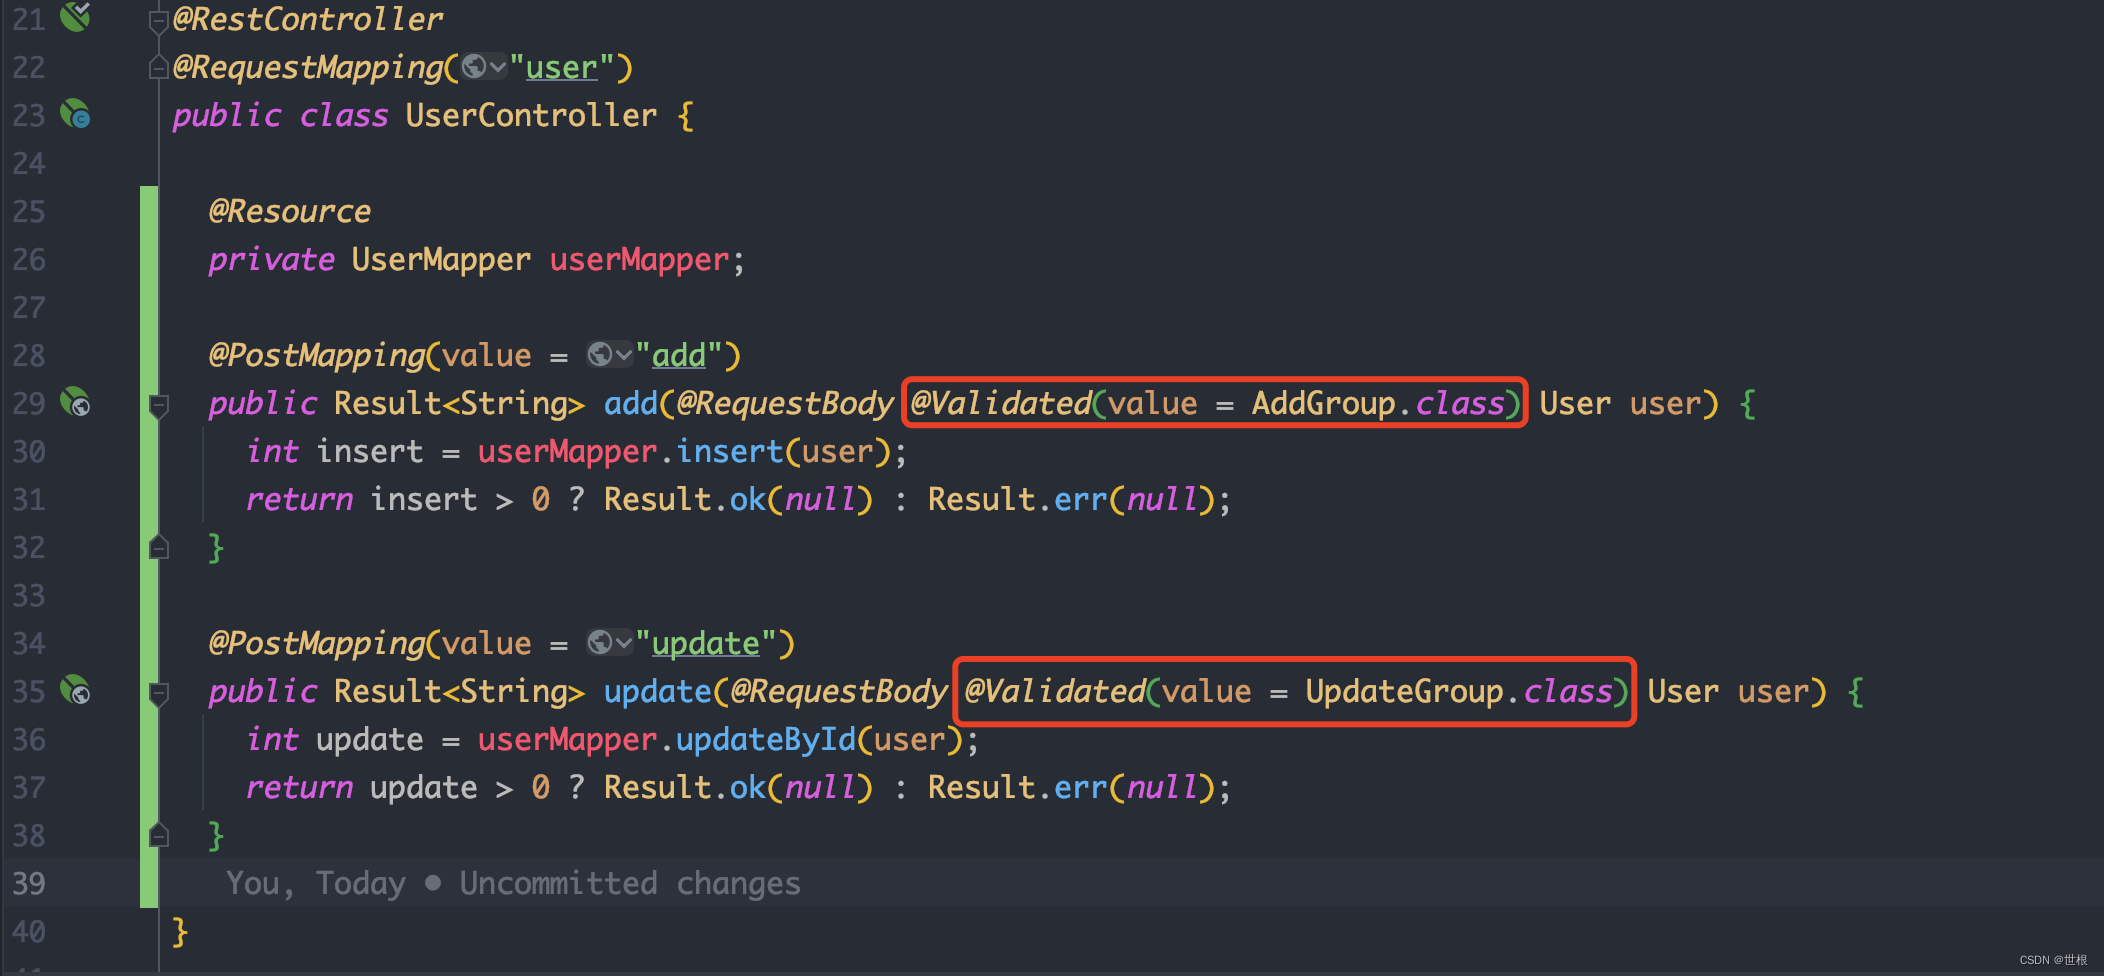This screenshot has height=976, width=2104.
Task: Click Result.err on line 37
Action: click(x=1018, y=788)
